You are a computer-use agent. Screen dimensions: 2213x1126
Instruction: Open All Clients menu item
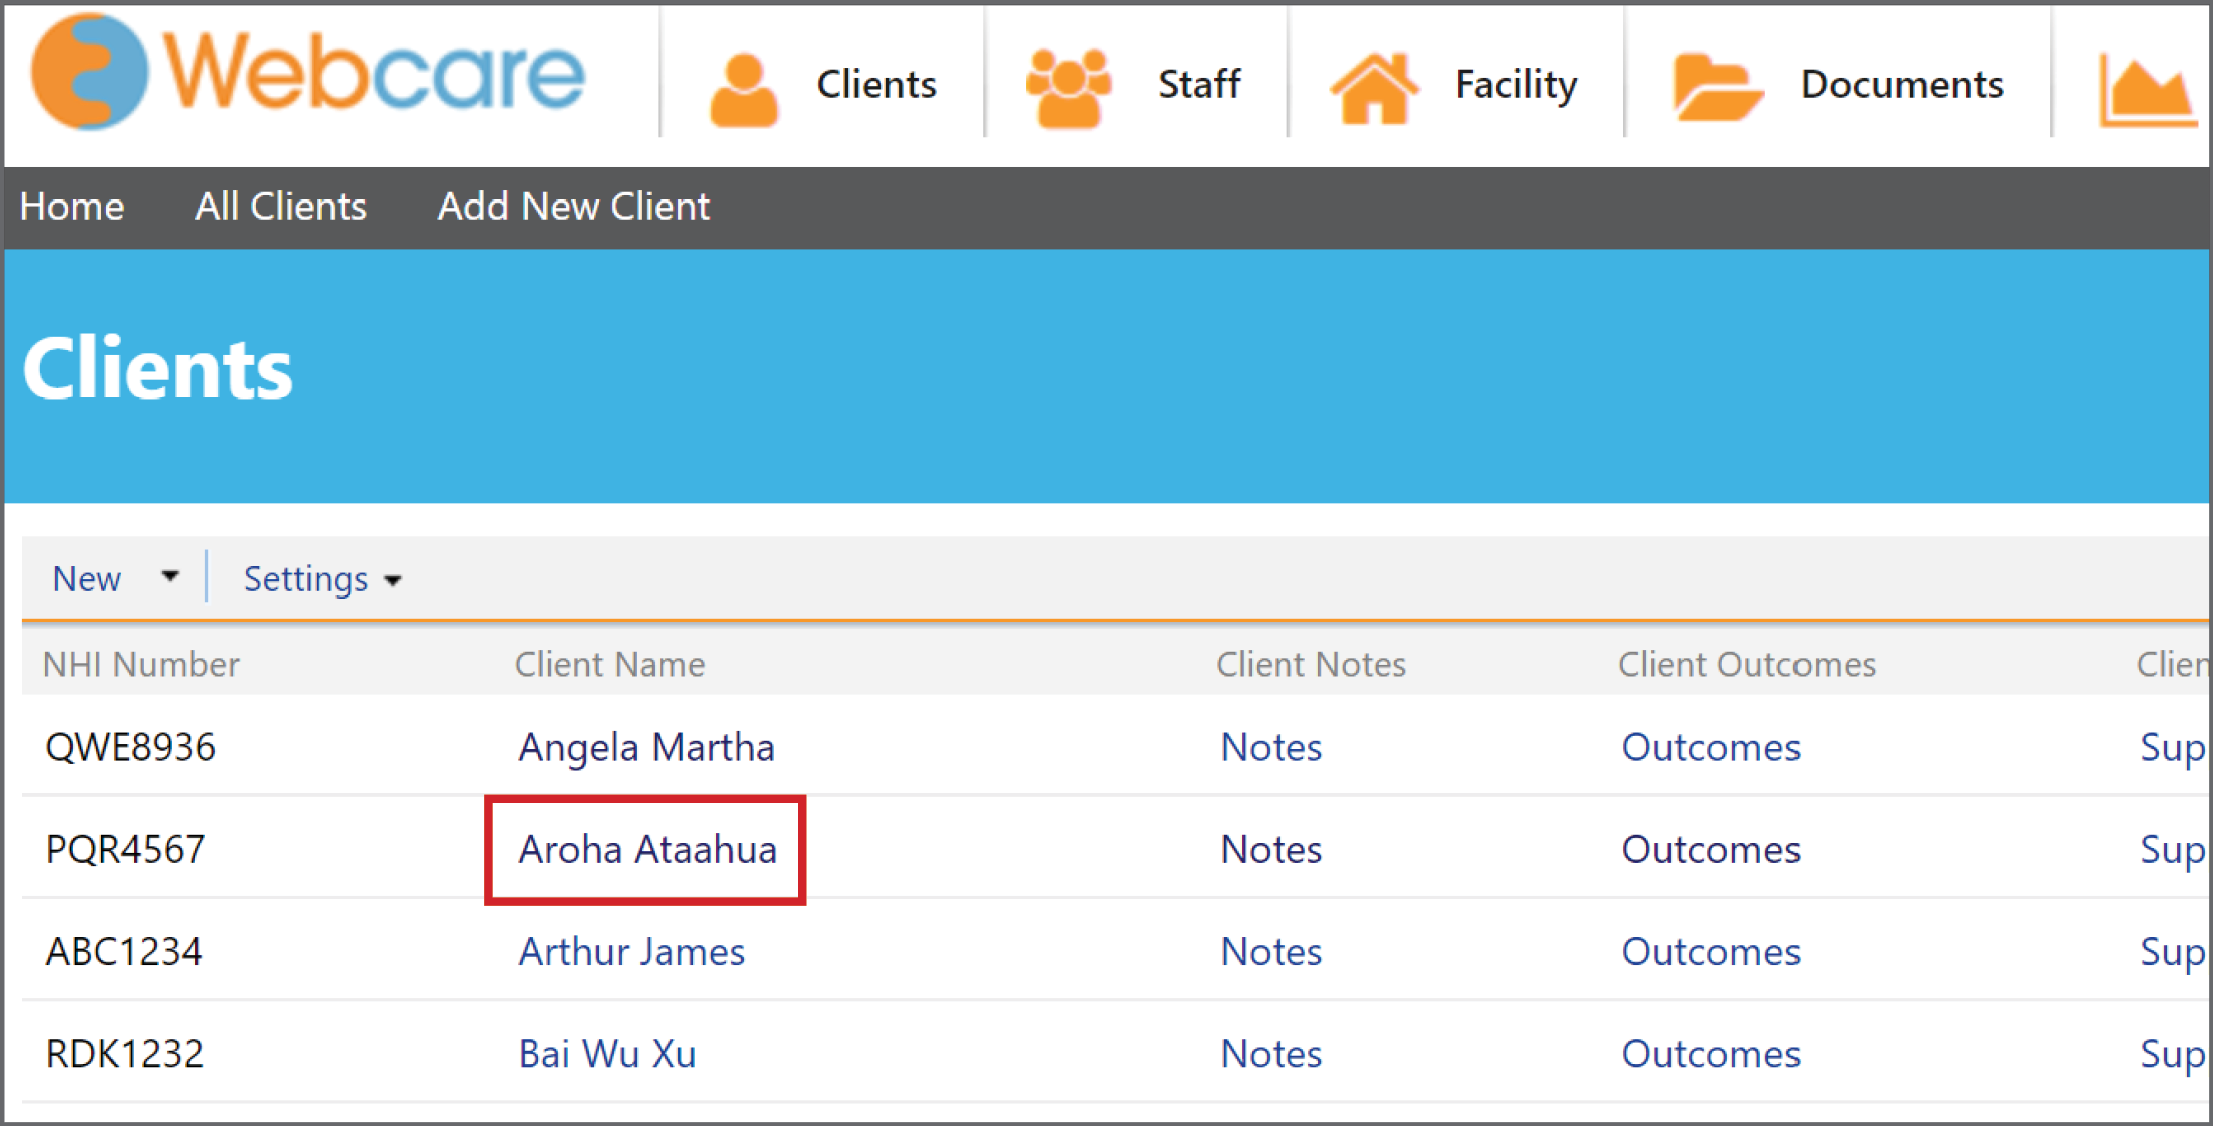click(281, 206)
